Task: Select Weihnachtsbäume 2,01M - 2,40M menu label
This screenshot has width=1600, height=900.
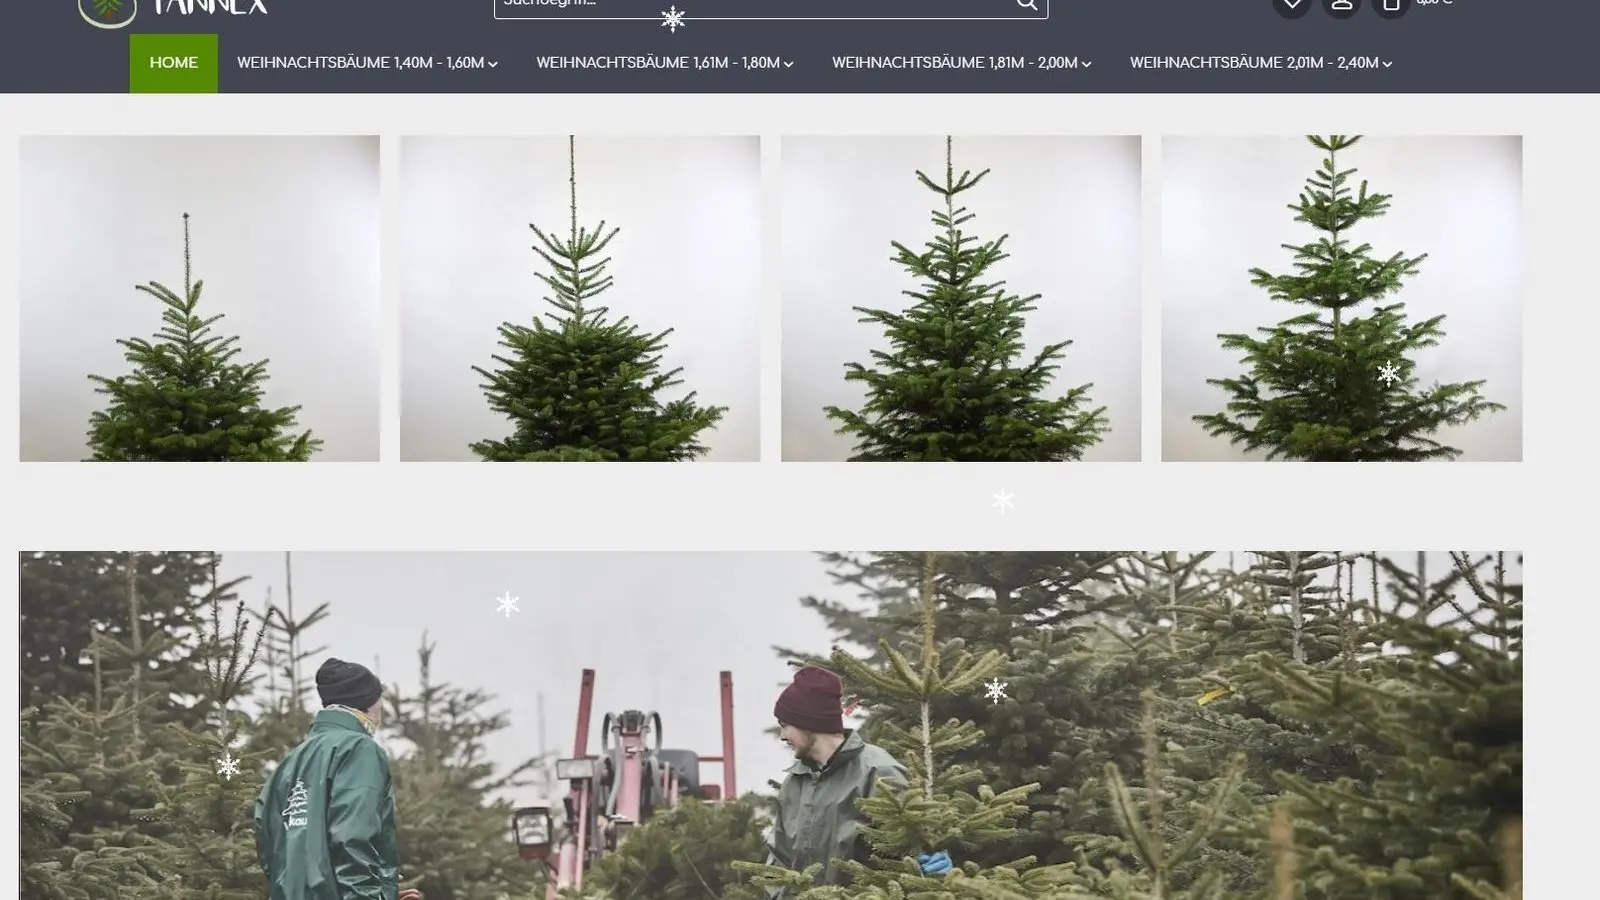Action: pyautogui.click(x=1254, y=63)
